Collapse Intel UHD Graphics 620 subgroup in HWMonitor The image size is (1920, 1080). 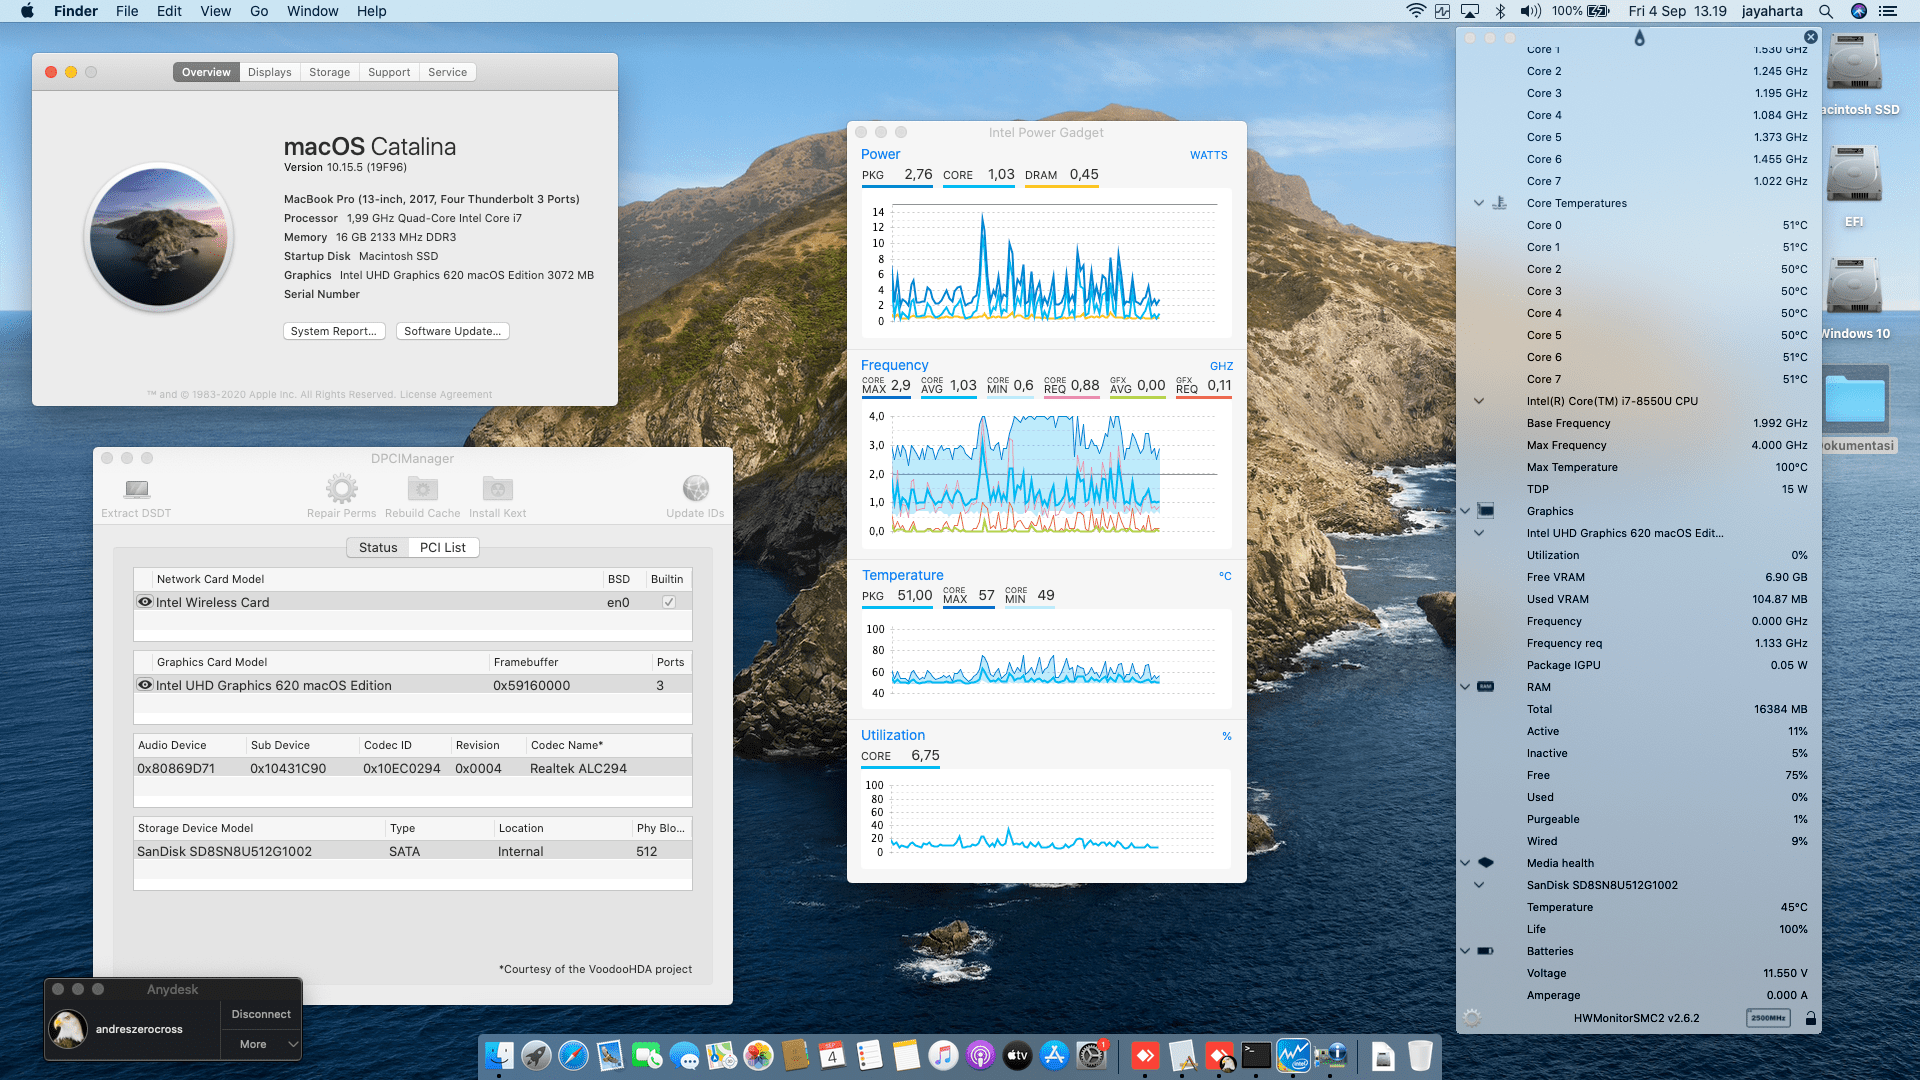pyautogui.click(x=1479, y=533)
